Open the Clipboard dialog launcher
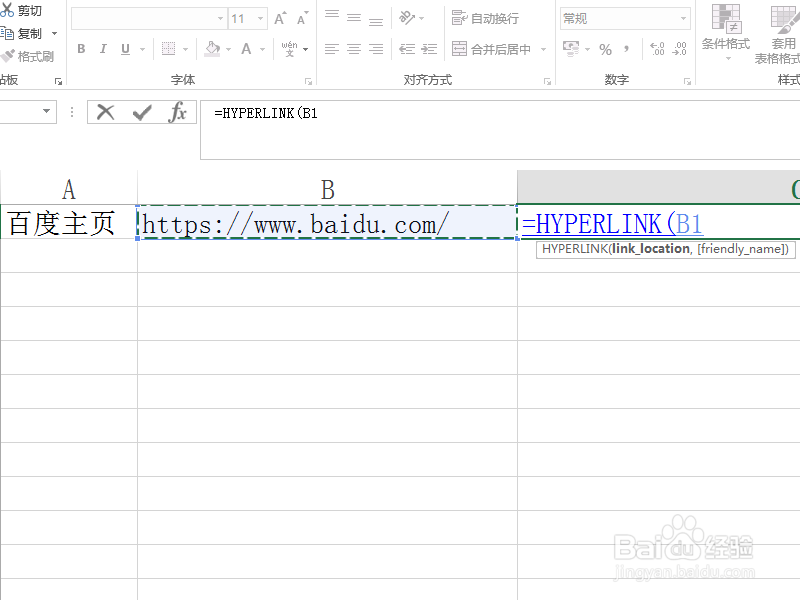The image size is (800, 600). 58,82
